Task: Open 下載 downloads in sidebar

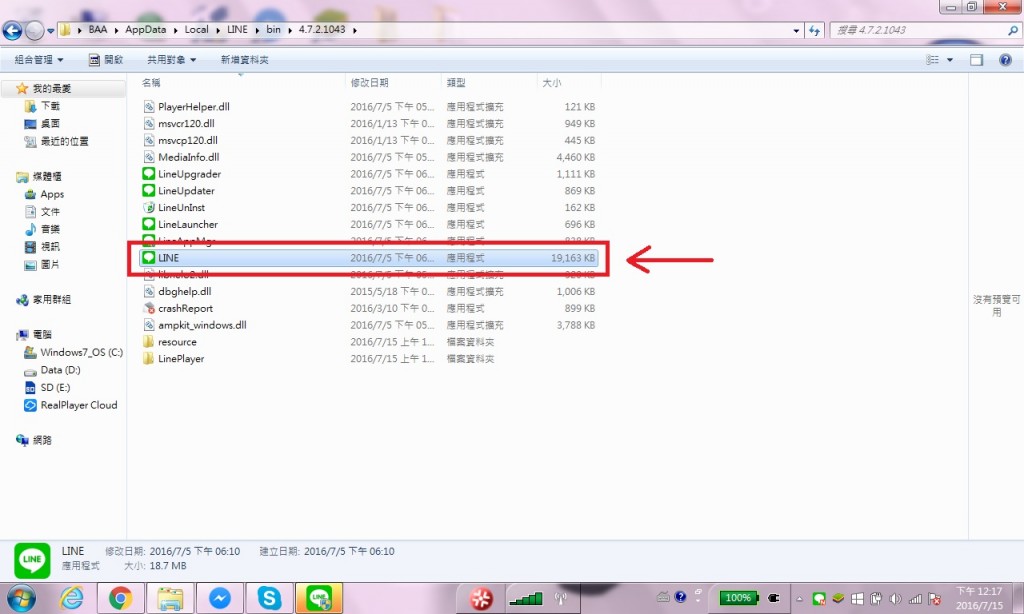Action: 50,106
